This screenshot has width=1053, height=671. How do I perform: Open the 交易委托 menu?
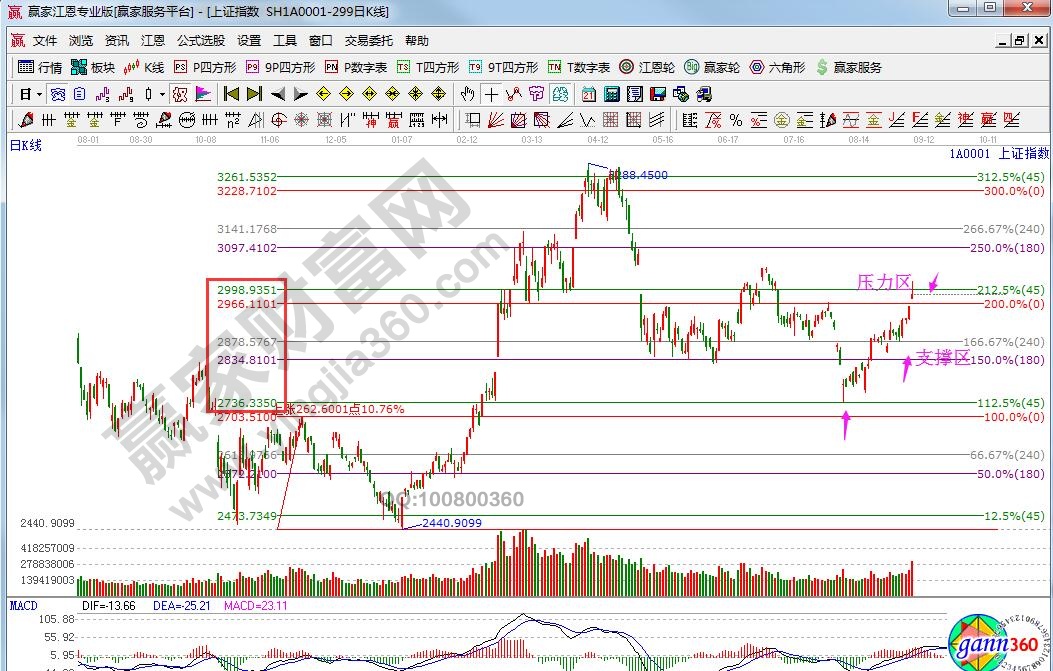(367, 41)
